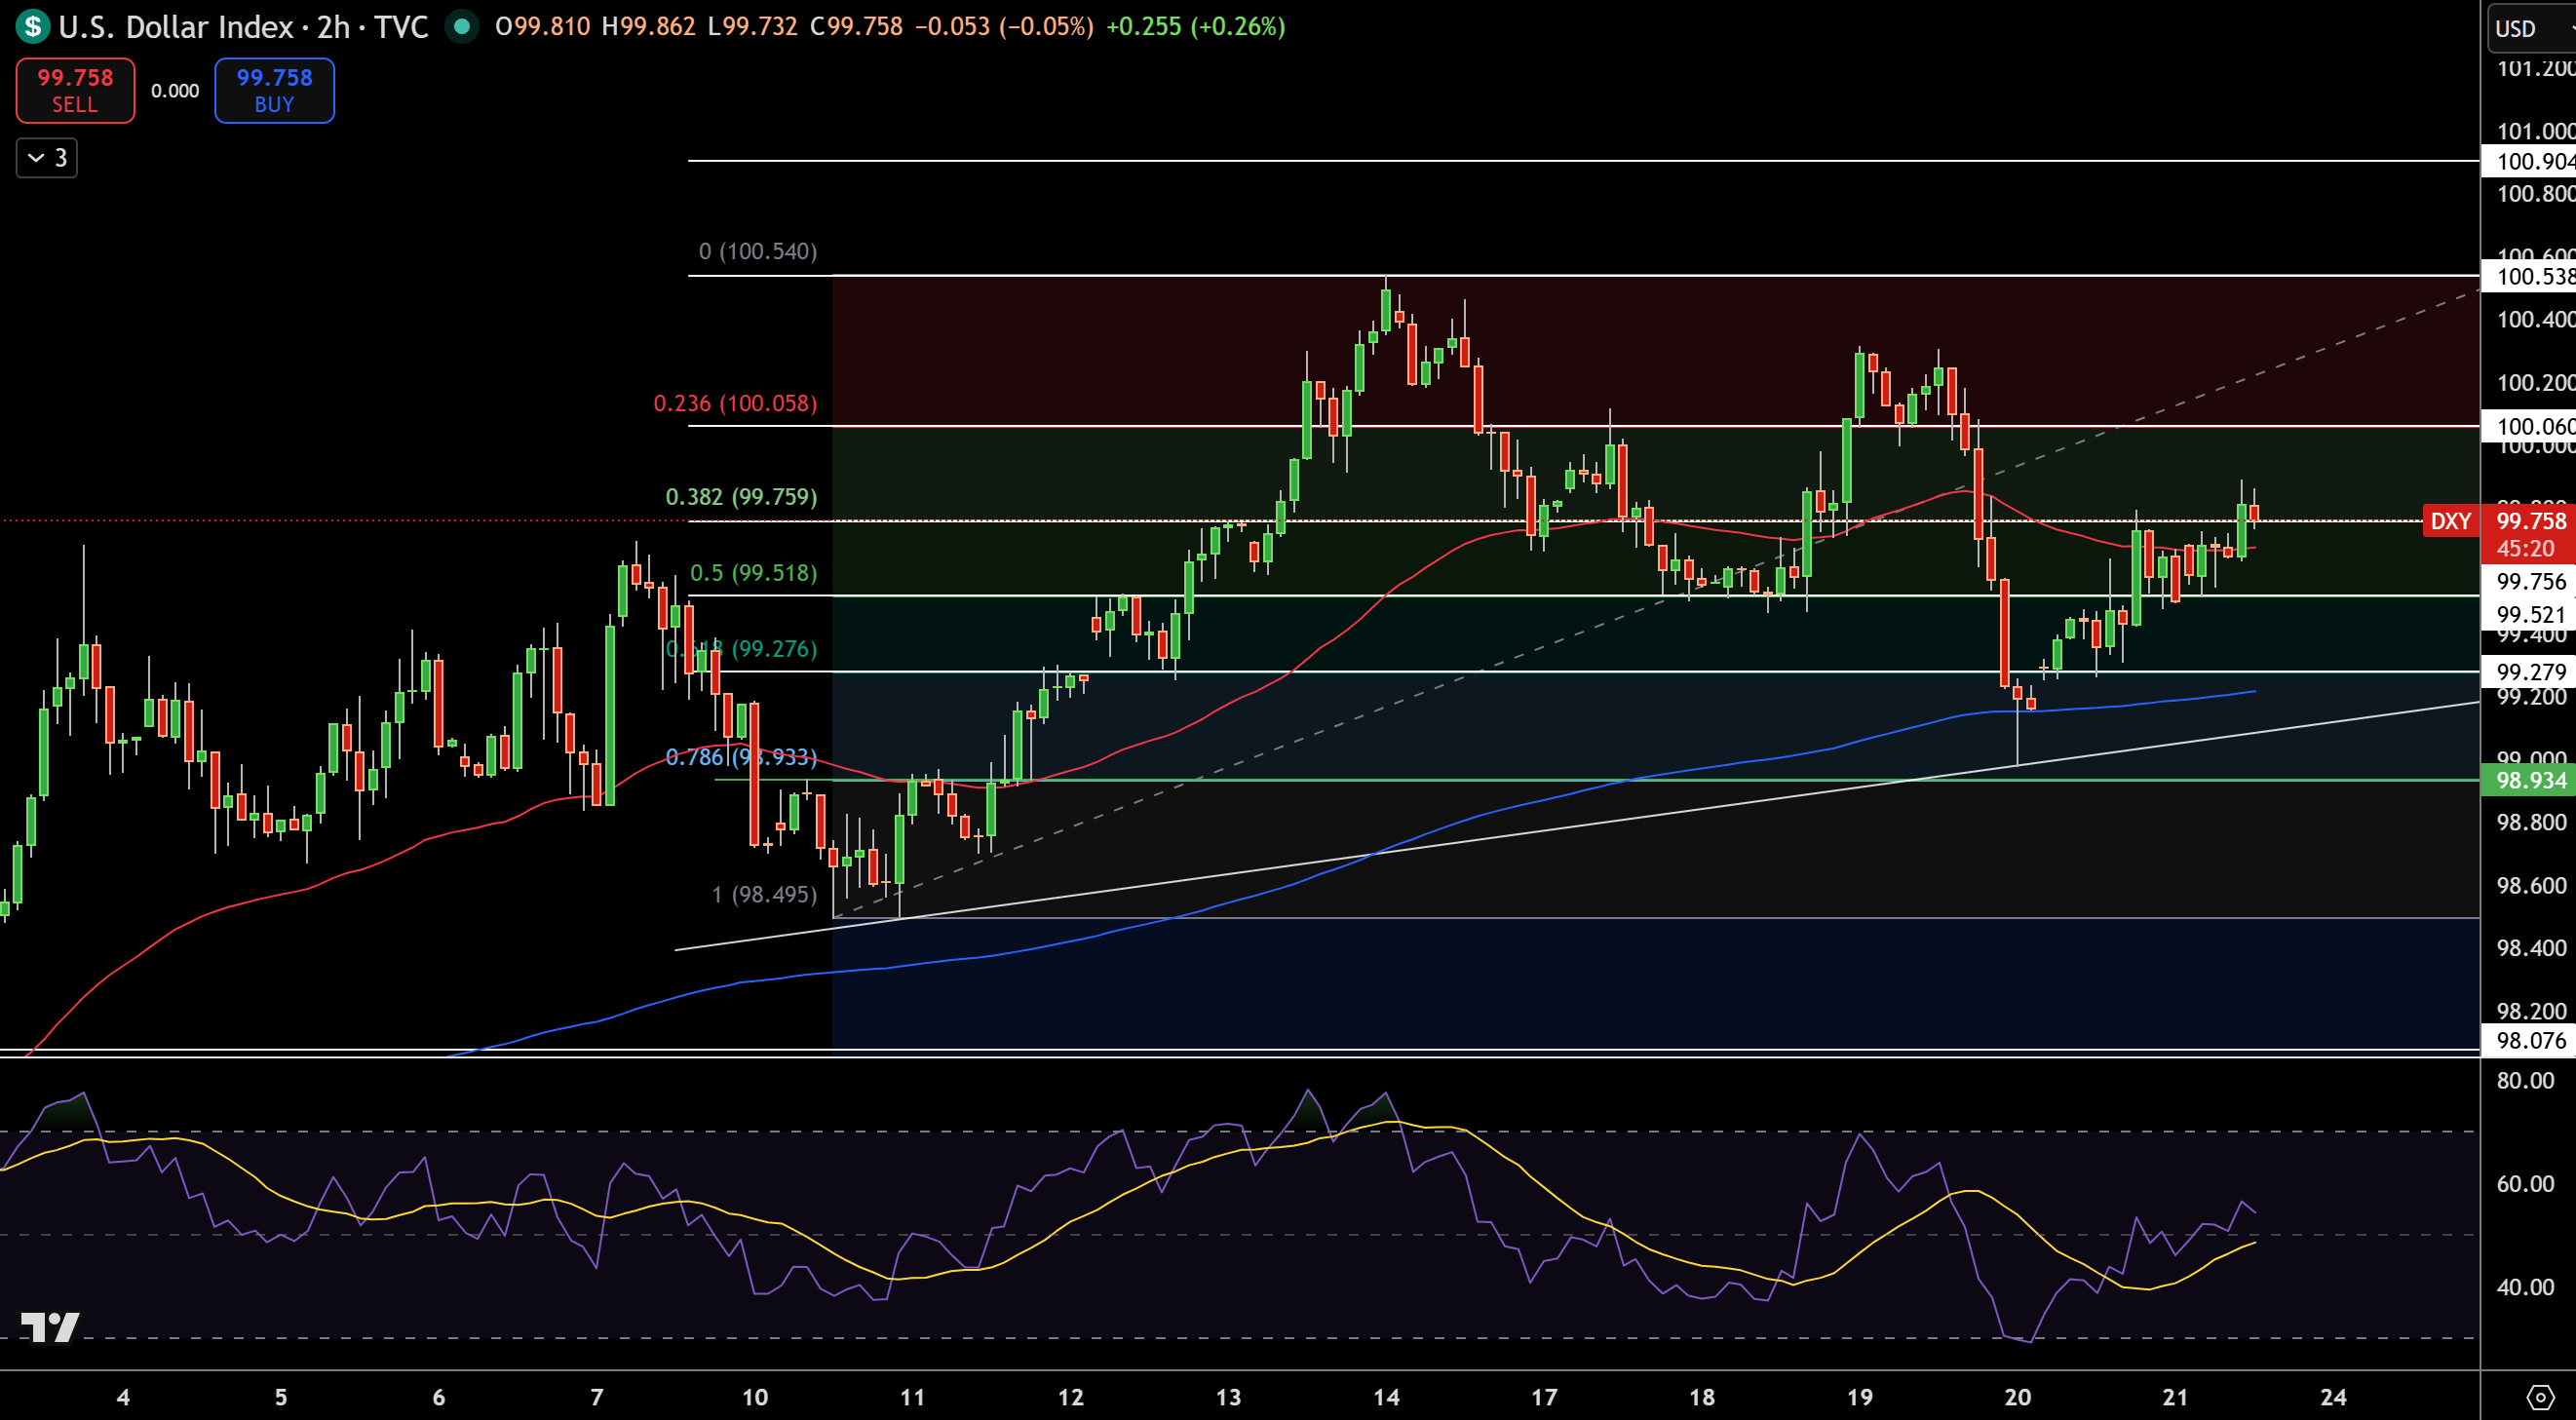The height and width of the screenshot is (1420, 2576).
Task: Click the U.S. Dollar Index symbol title
Action: 175,27
